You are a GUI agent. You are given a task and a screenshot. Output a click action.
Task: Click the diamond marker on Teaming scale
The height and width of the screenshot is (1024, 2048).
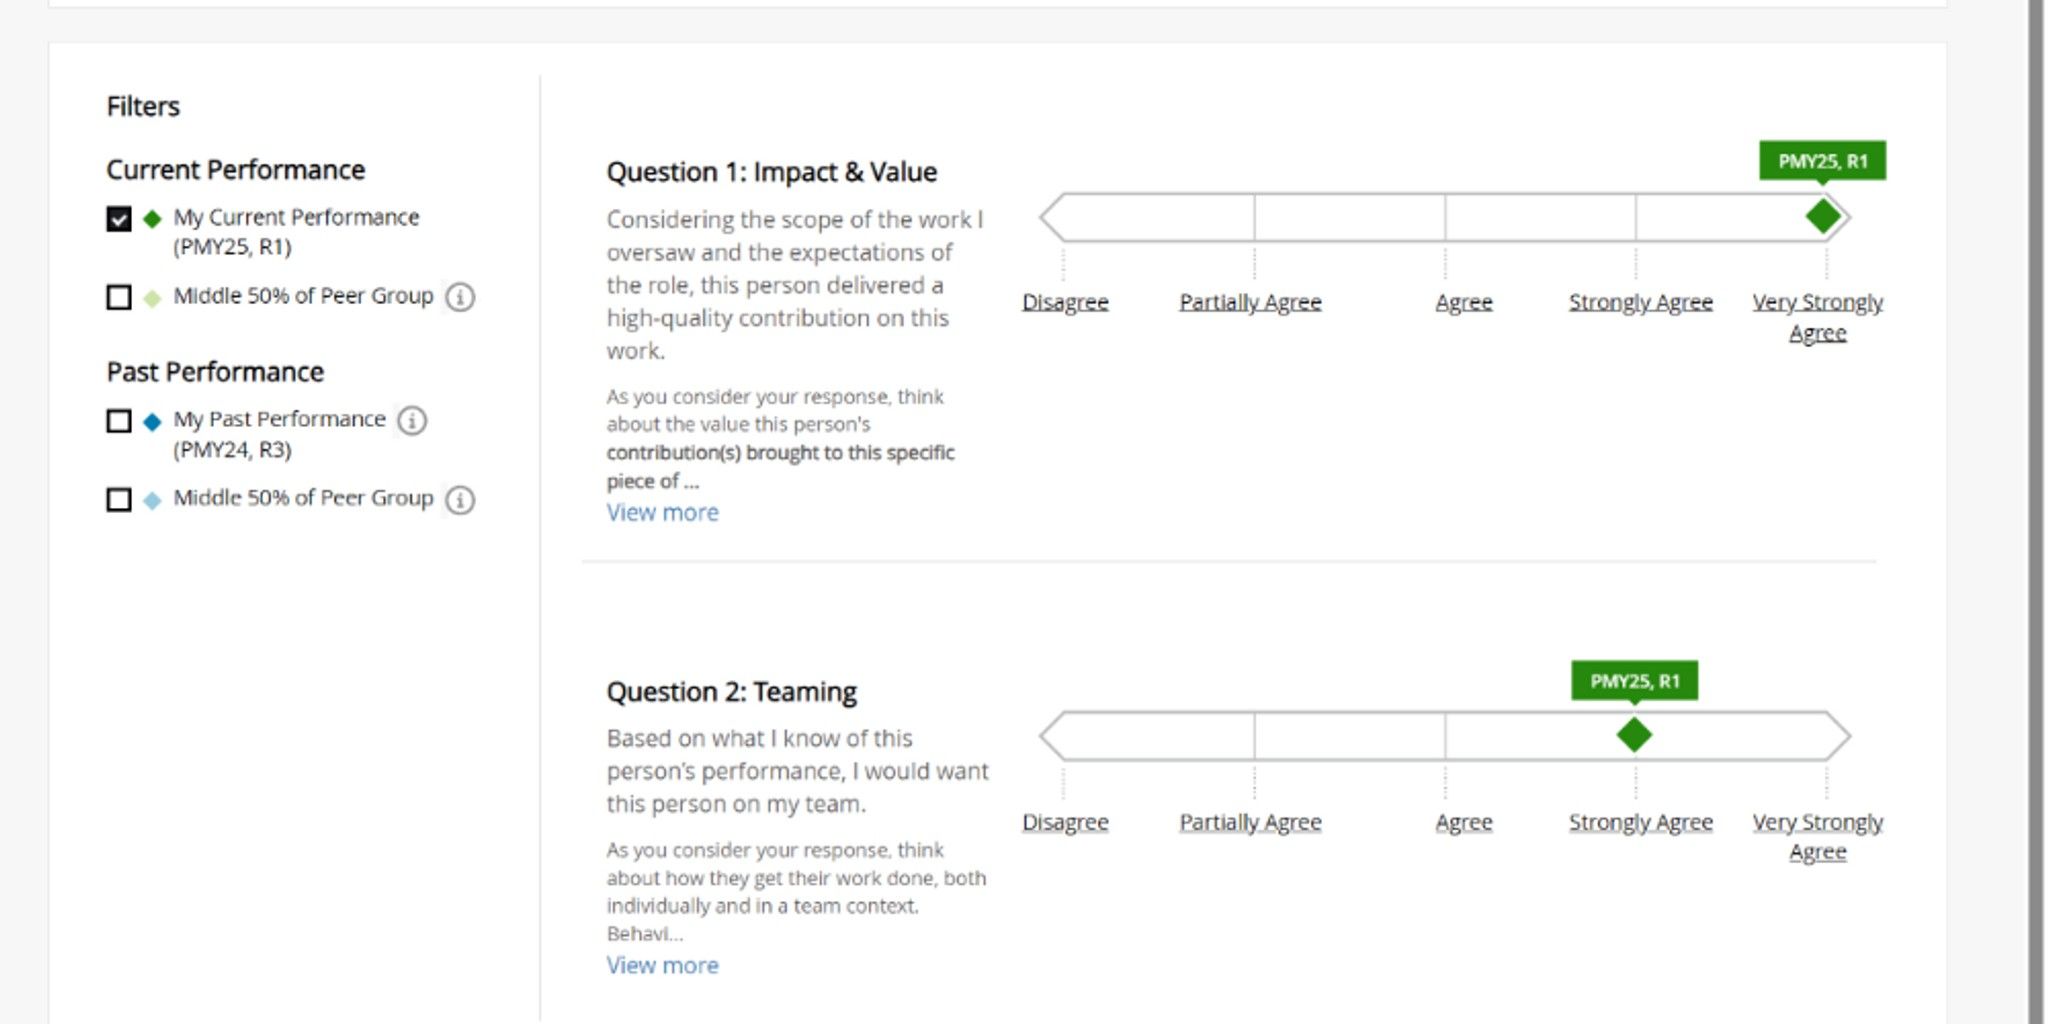click(1634, 735)
